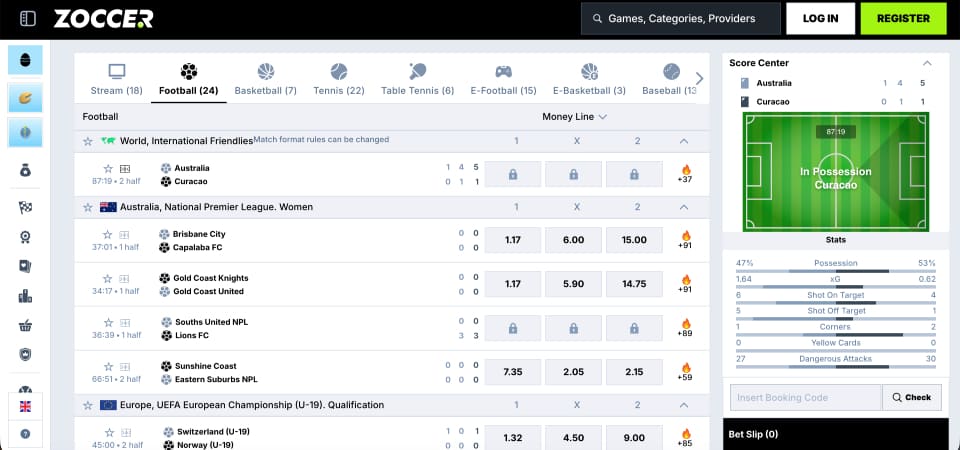Click the green REGISTER button
Screen dimensions: 960x450
coord(904,18)
